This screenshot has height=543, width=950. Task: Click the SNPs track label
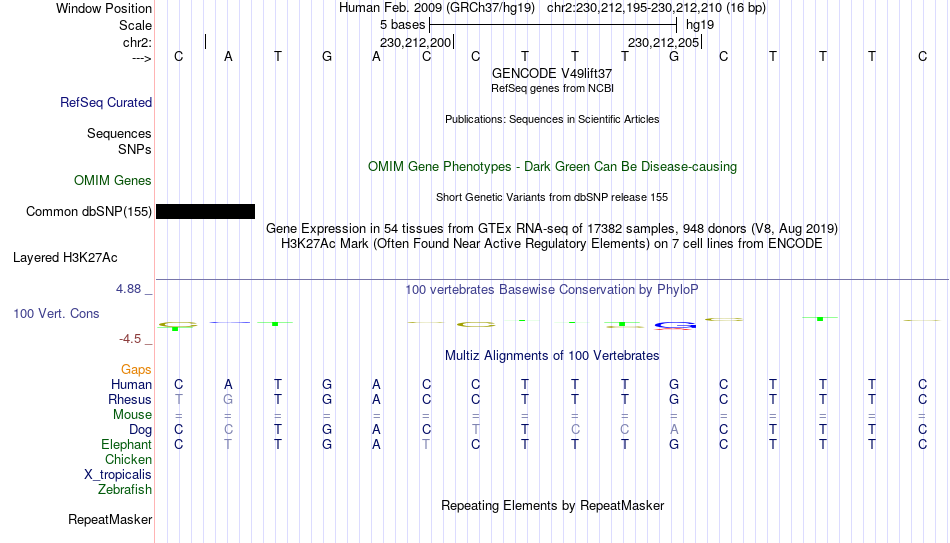[135, 149]
